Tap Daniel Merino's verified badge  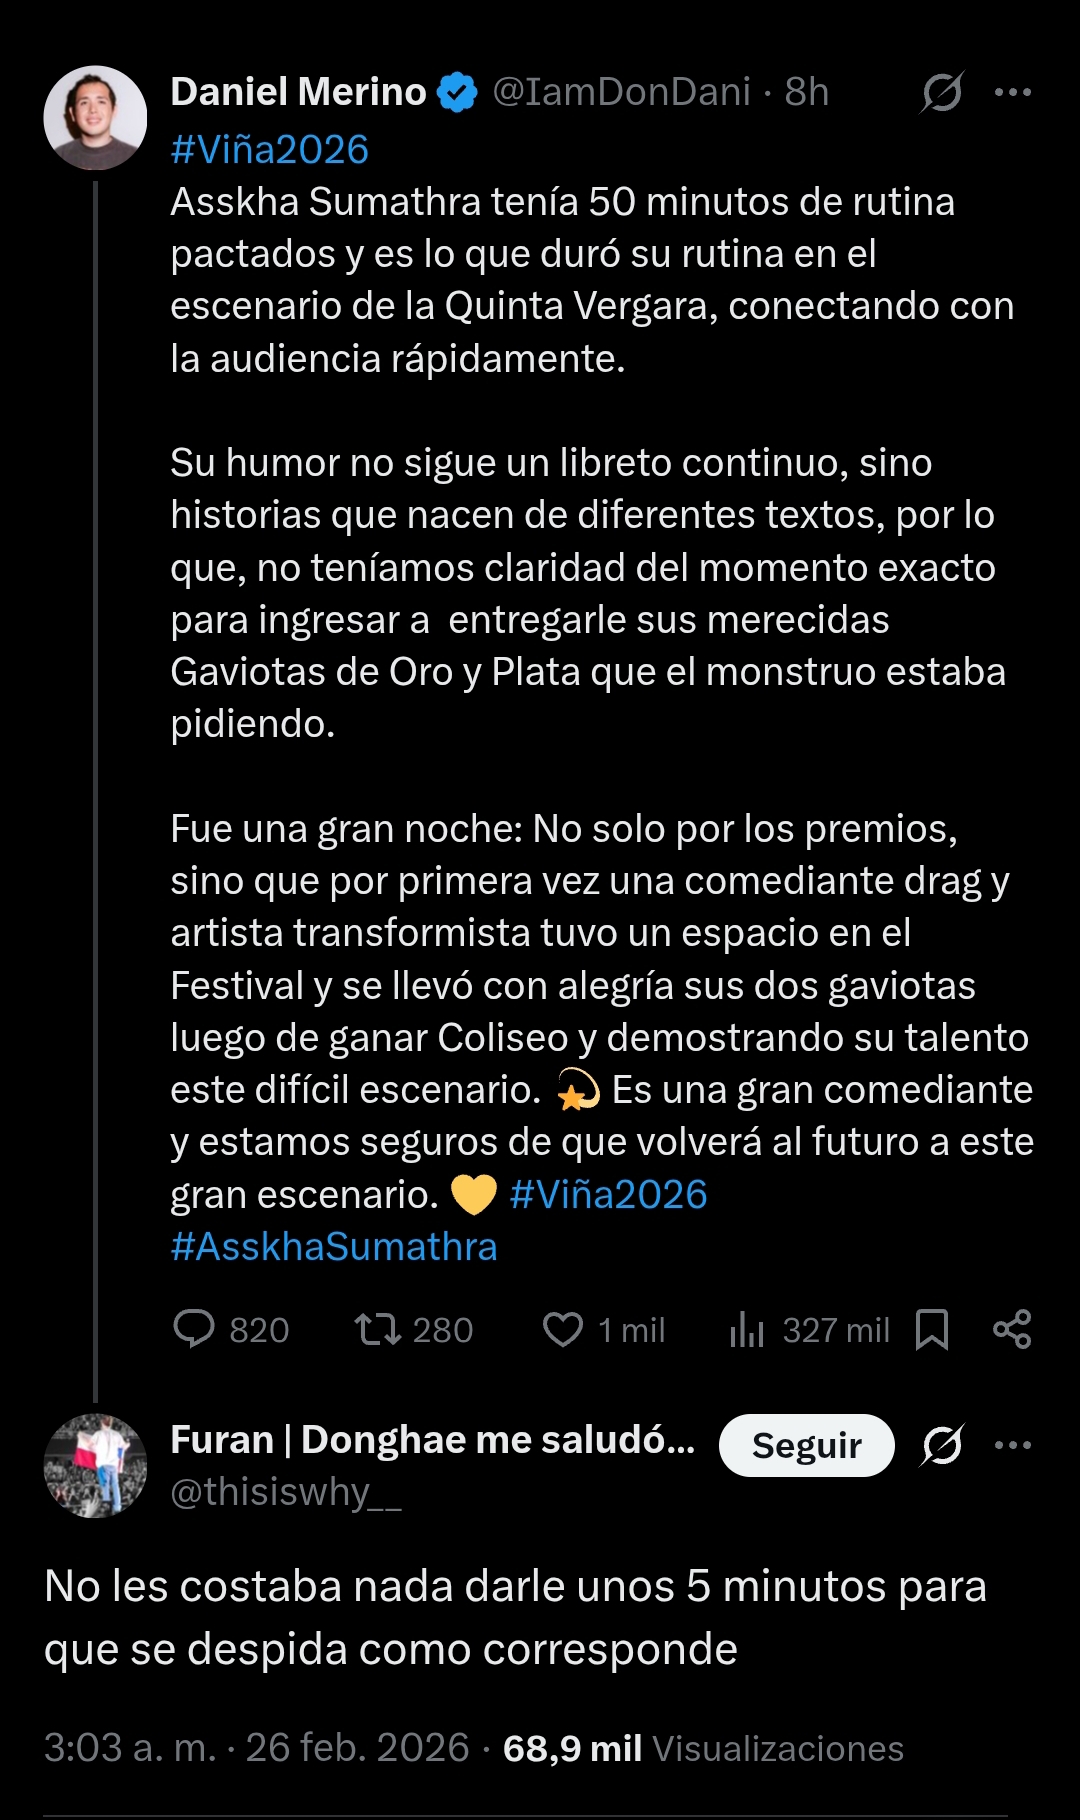coord(459,92)
